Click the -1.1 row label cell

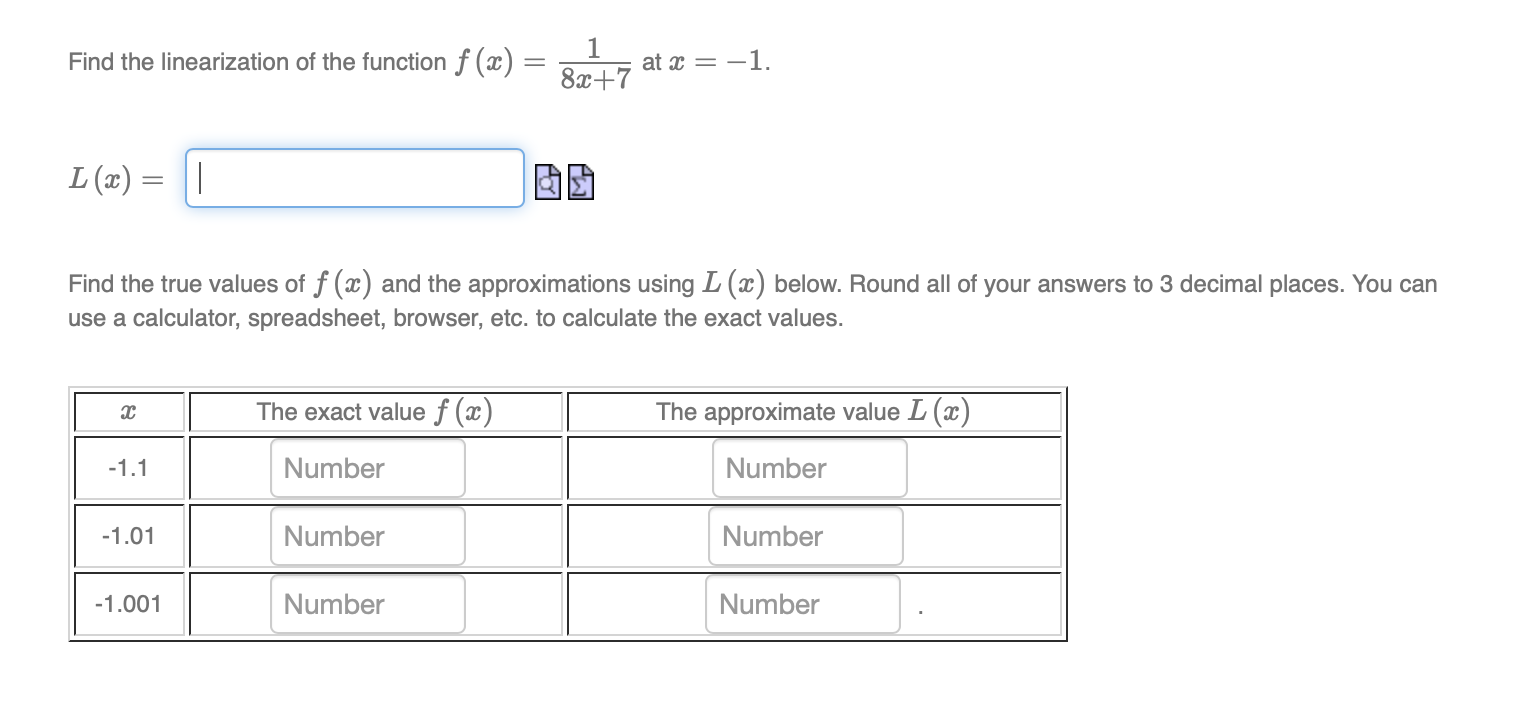click(128, 467)
